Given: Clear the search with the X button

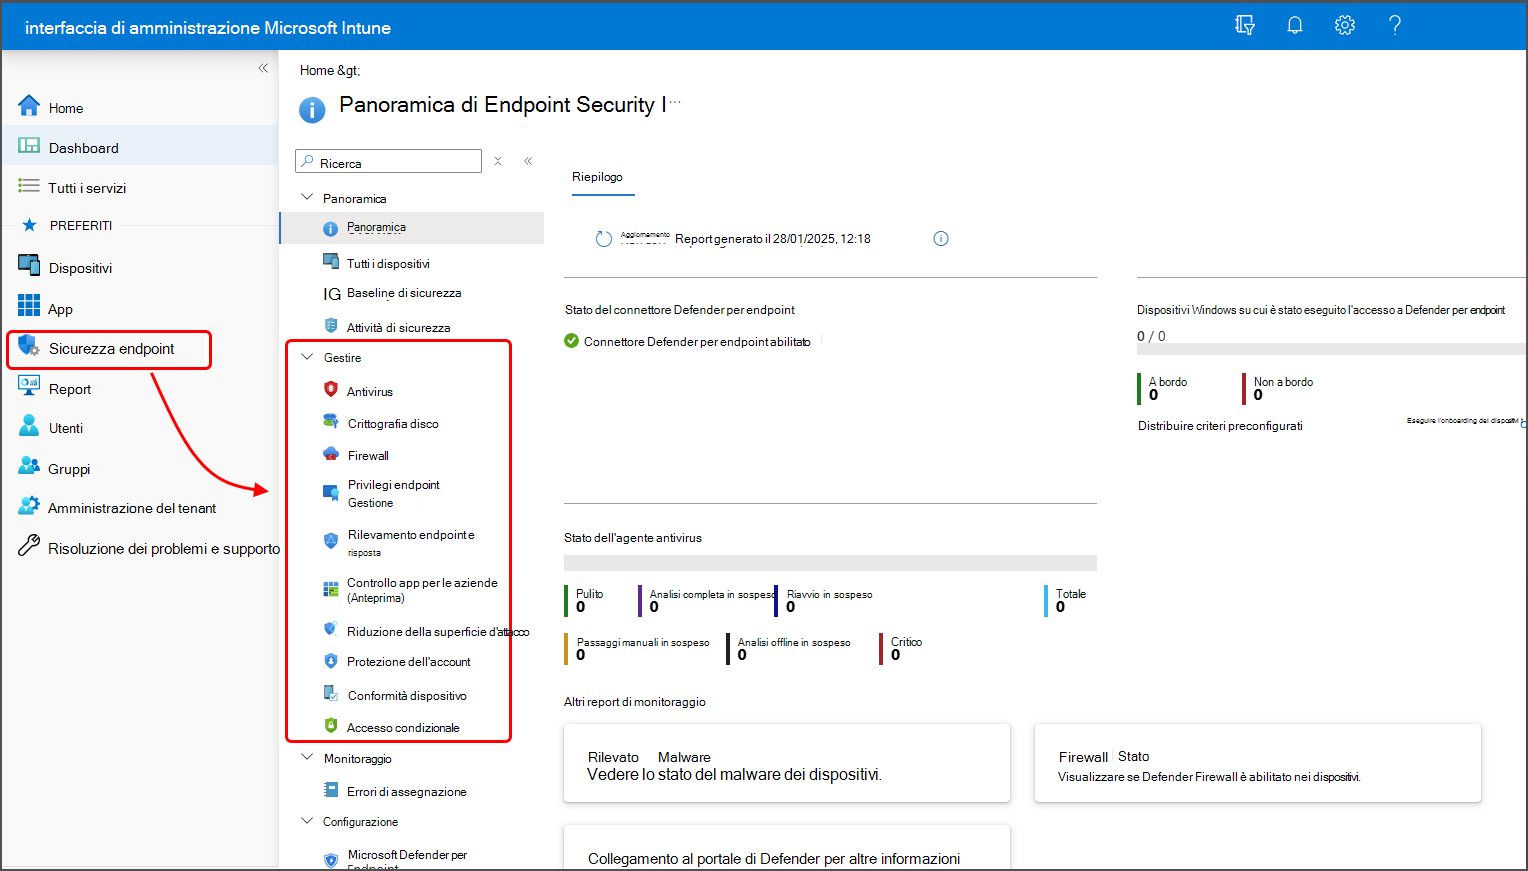Looking at the screenshot, I should [x=498, y=161].
